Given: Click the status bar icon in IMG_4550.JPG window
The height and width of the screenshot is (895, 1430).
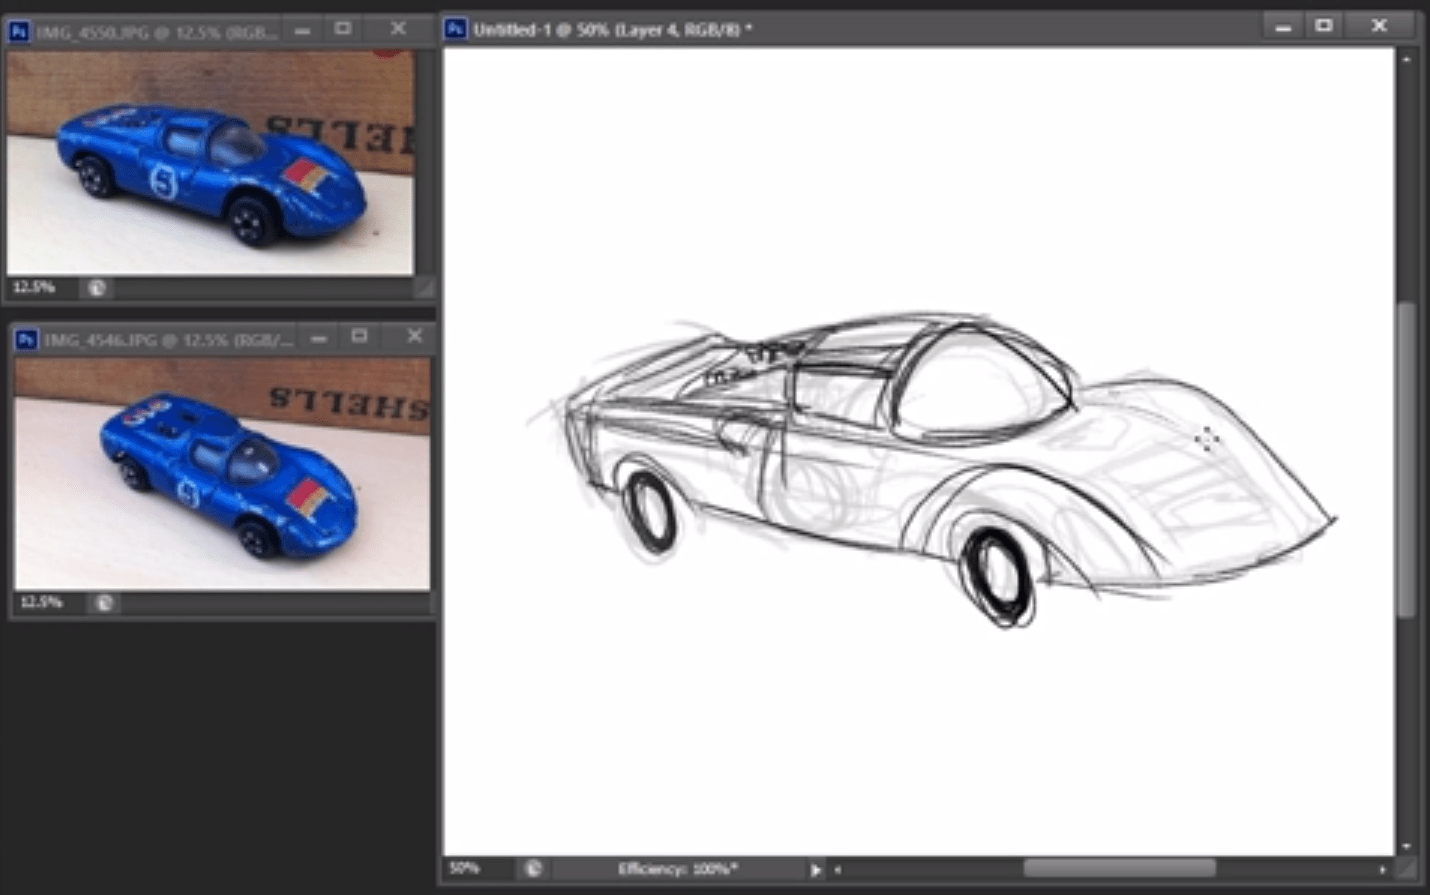Looking at the screenshot, I should point(96,288).
